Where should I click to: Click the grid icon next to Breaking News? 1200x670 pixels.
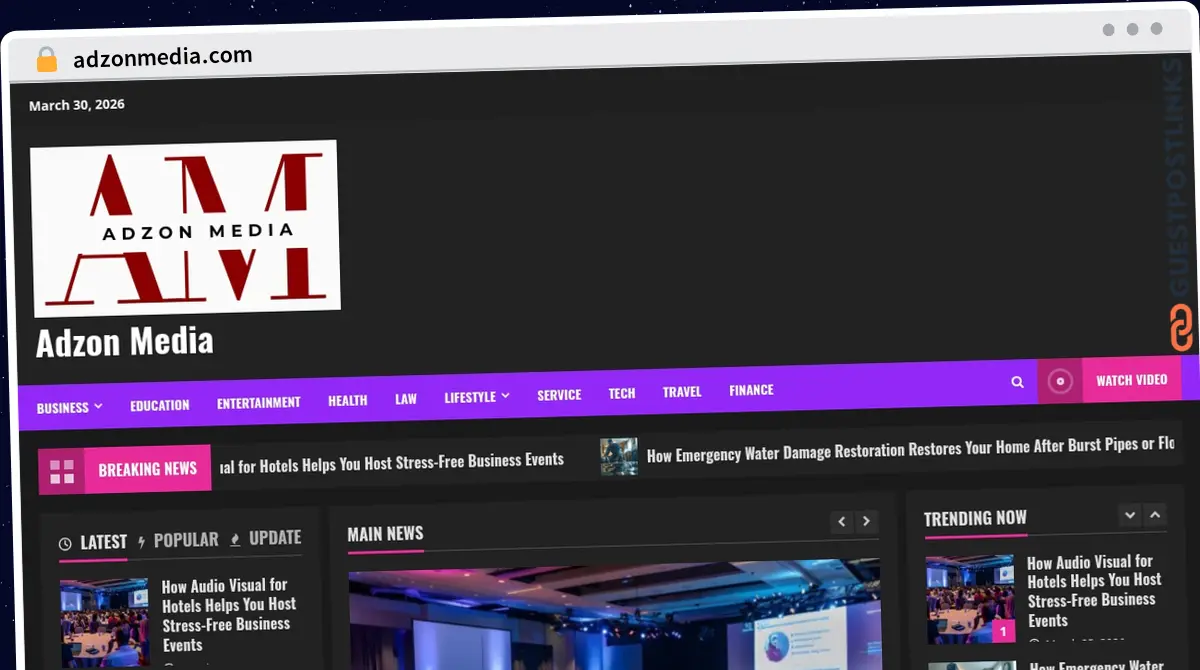pos(62,469)
